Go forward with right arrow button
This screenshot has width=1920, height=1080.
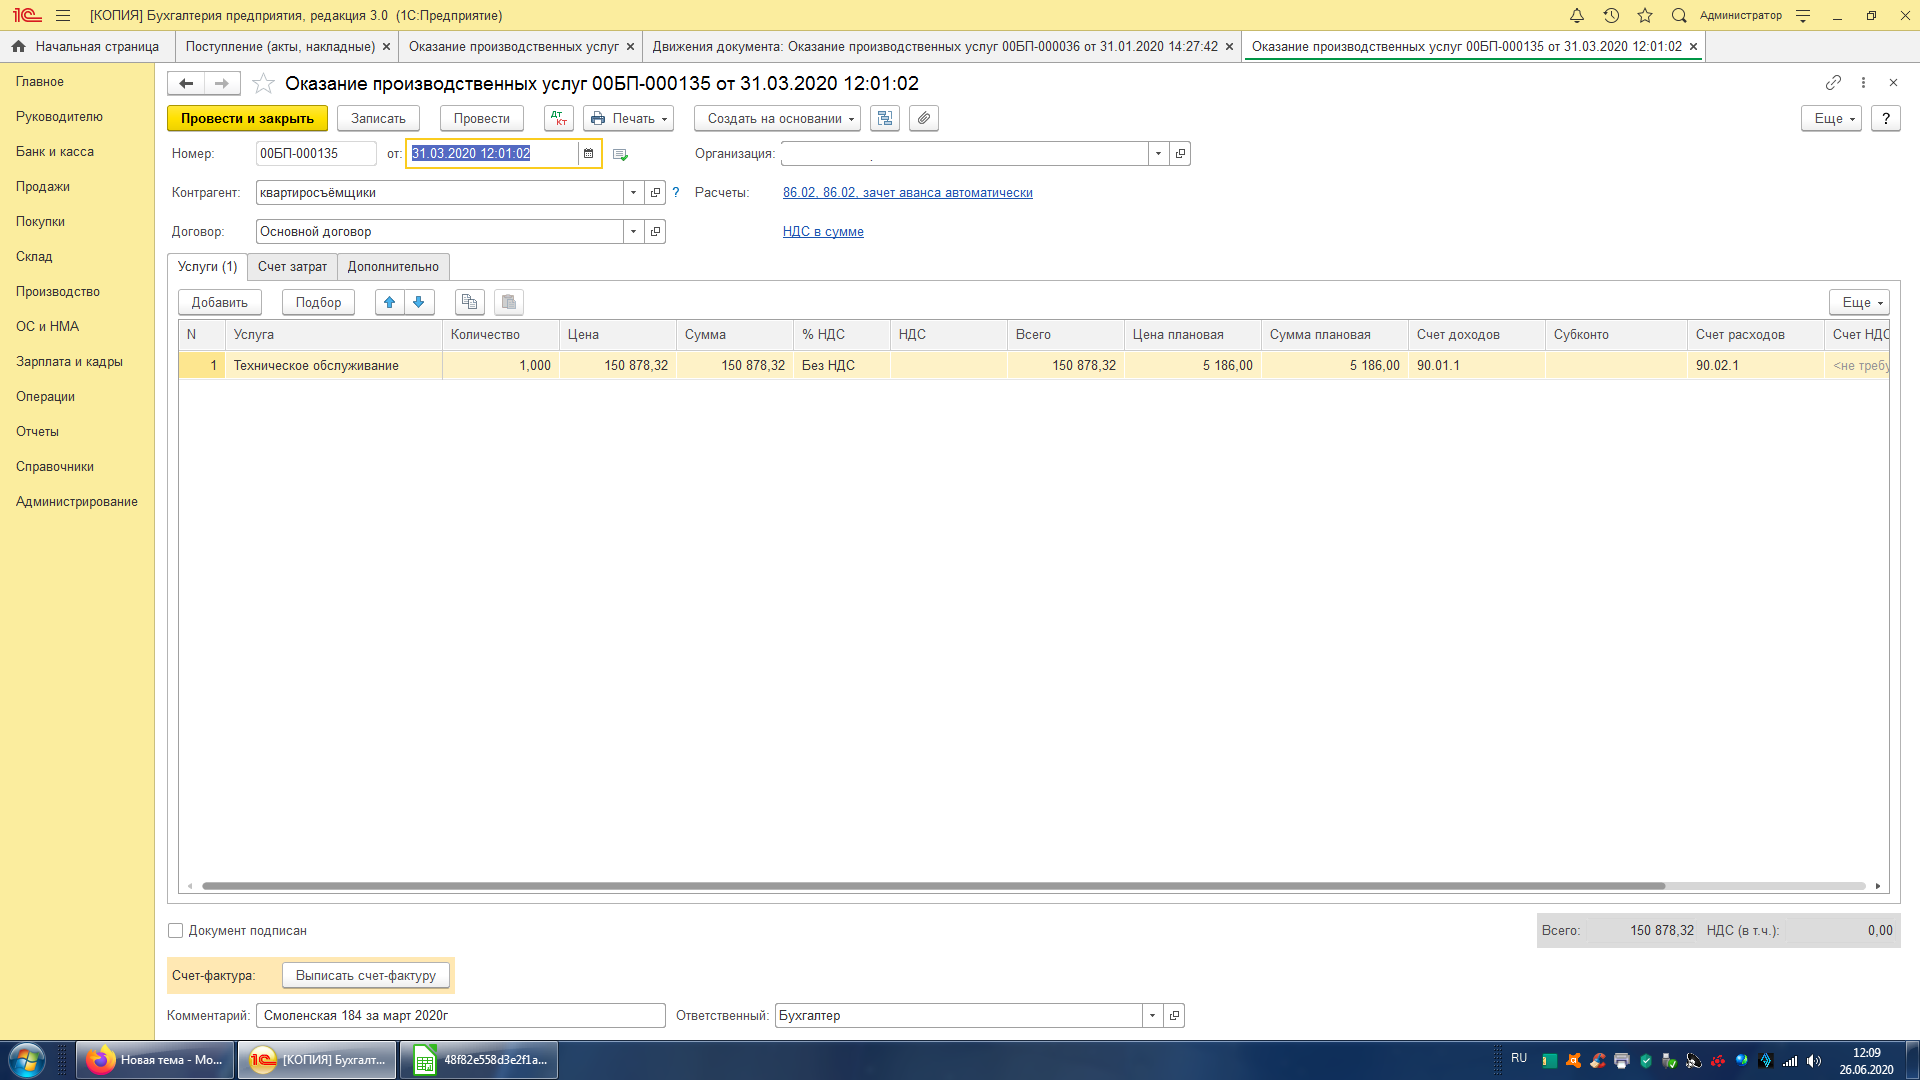222,83
